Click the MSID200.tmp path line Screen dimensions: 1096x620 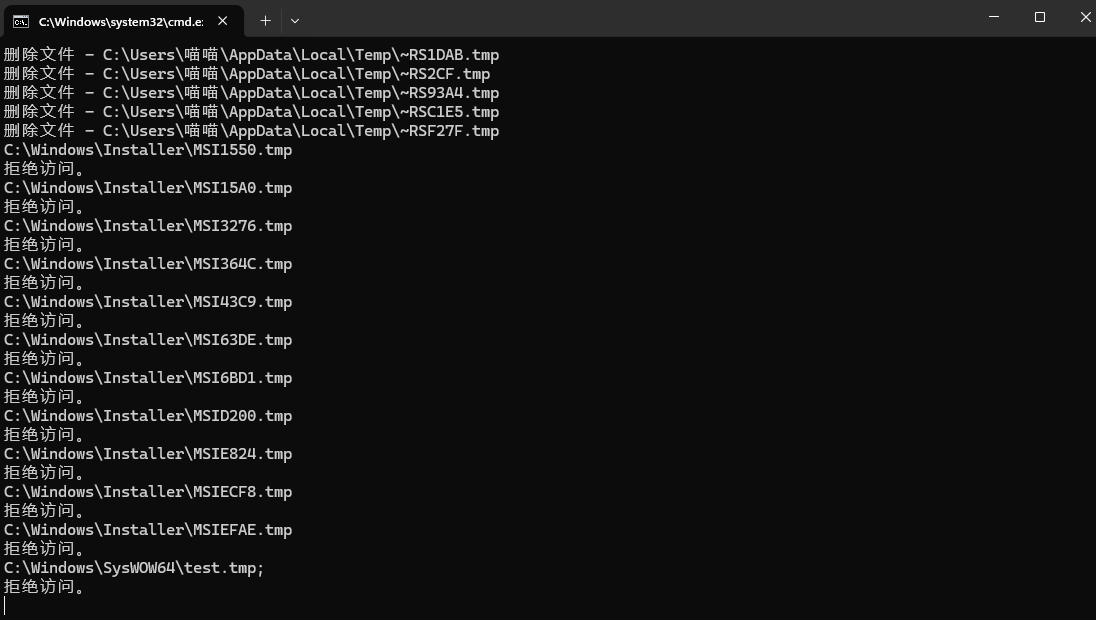tap(148, 416)
